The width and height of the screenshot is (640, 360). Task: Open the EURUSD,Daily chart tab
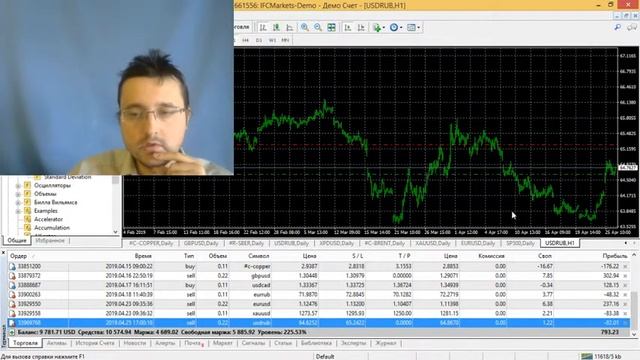point(478,243)
